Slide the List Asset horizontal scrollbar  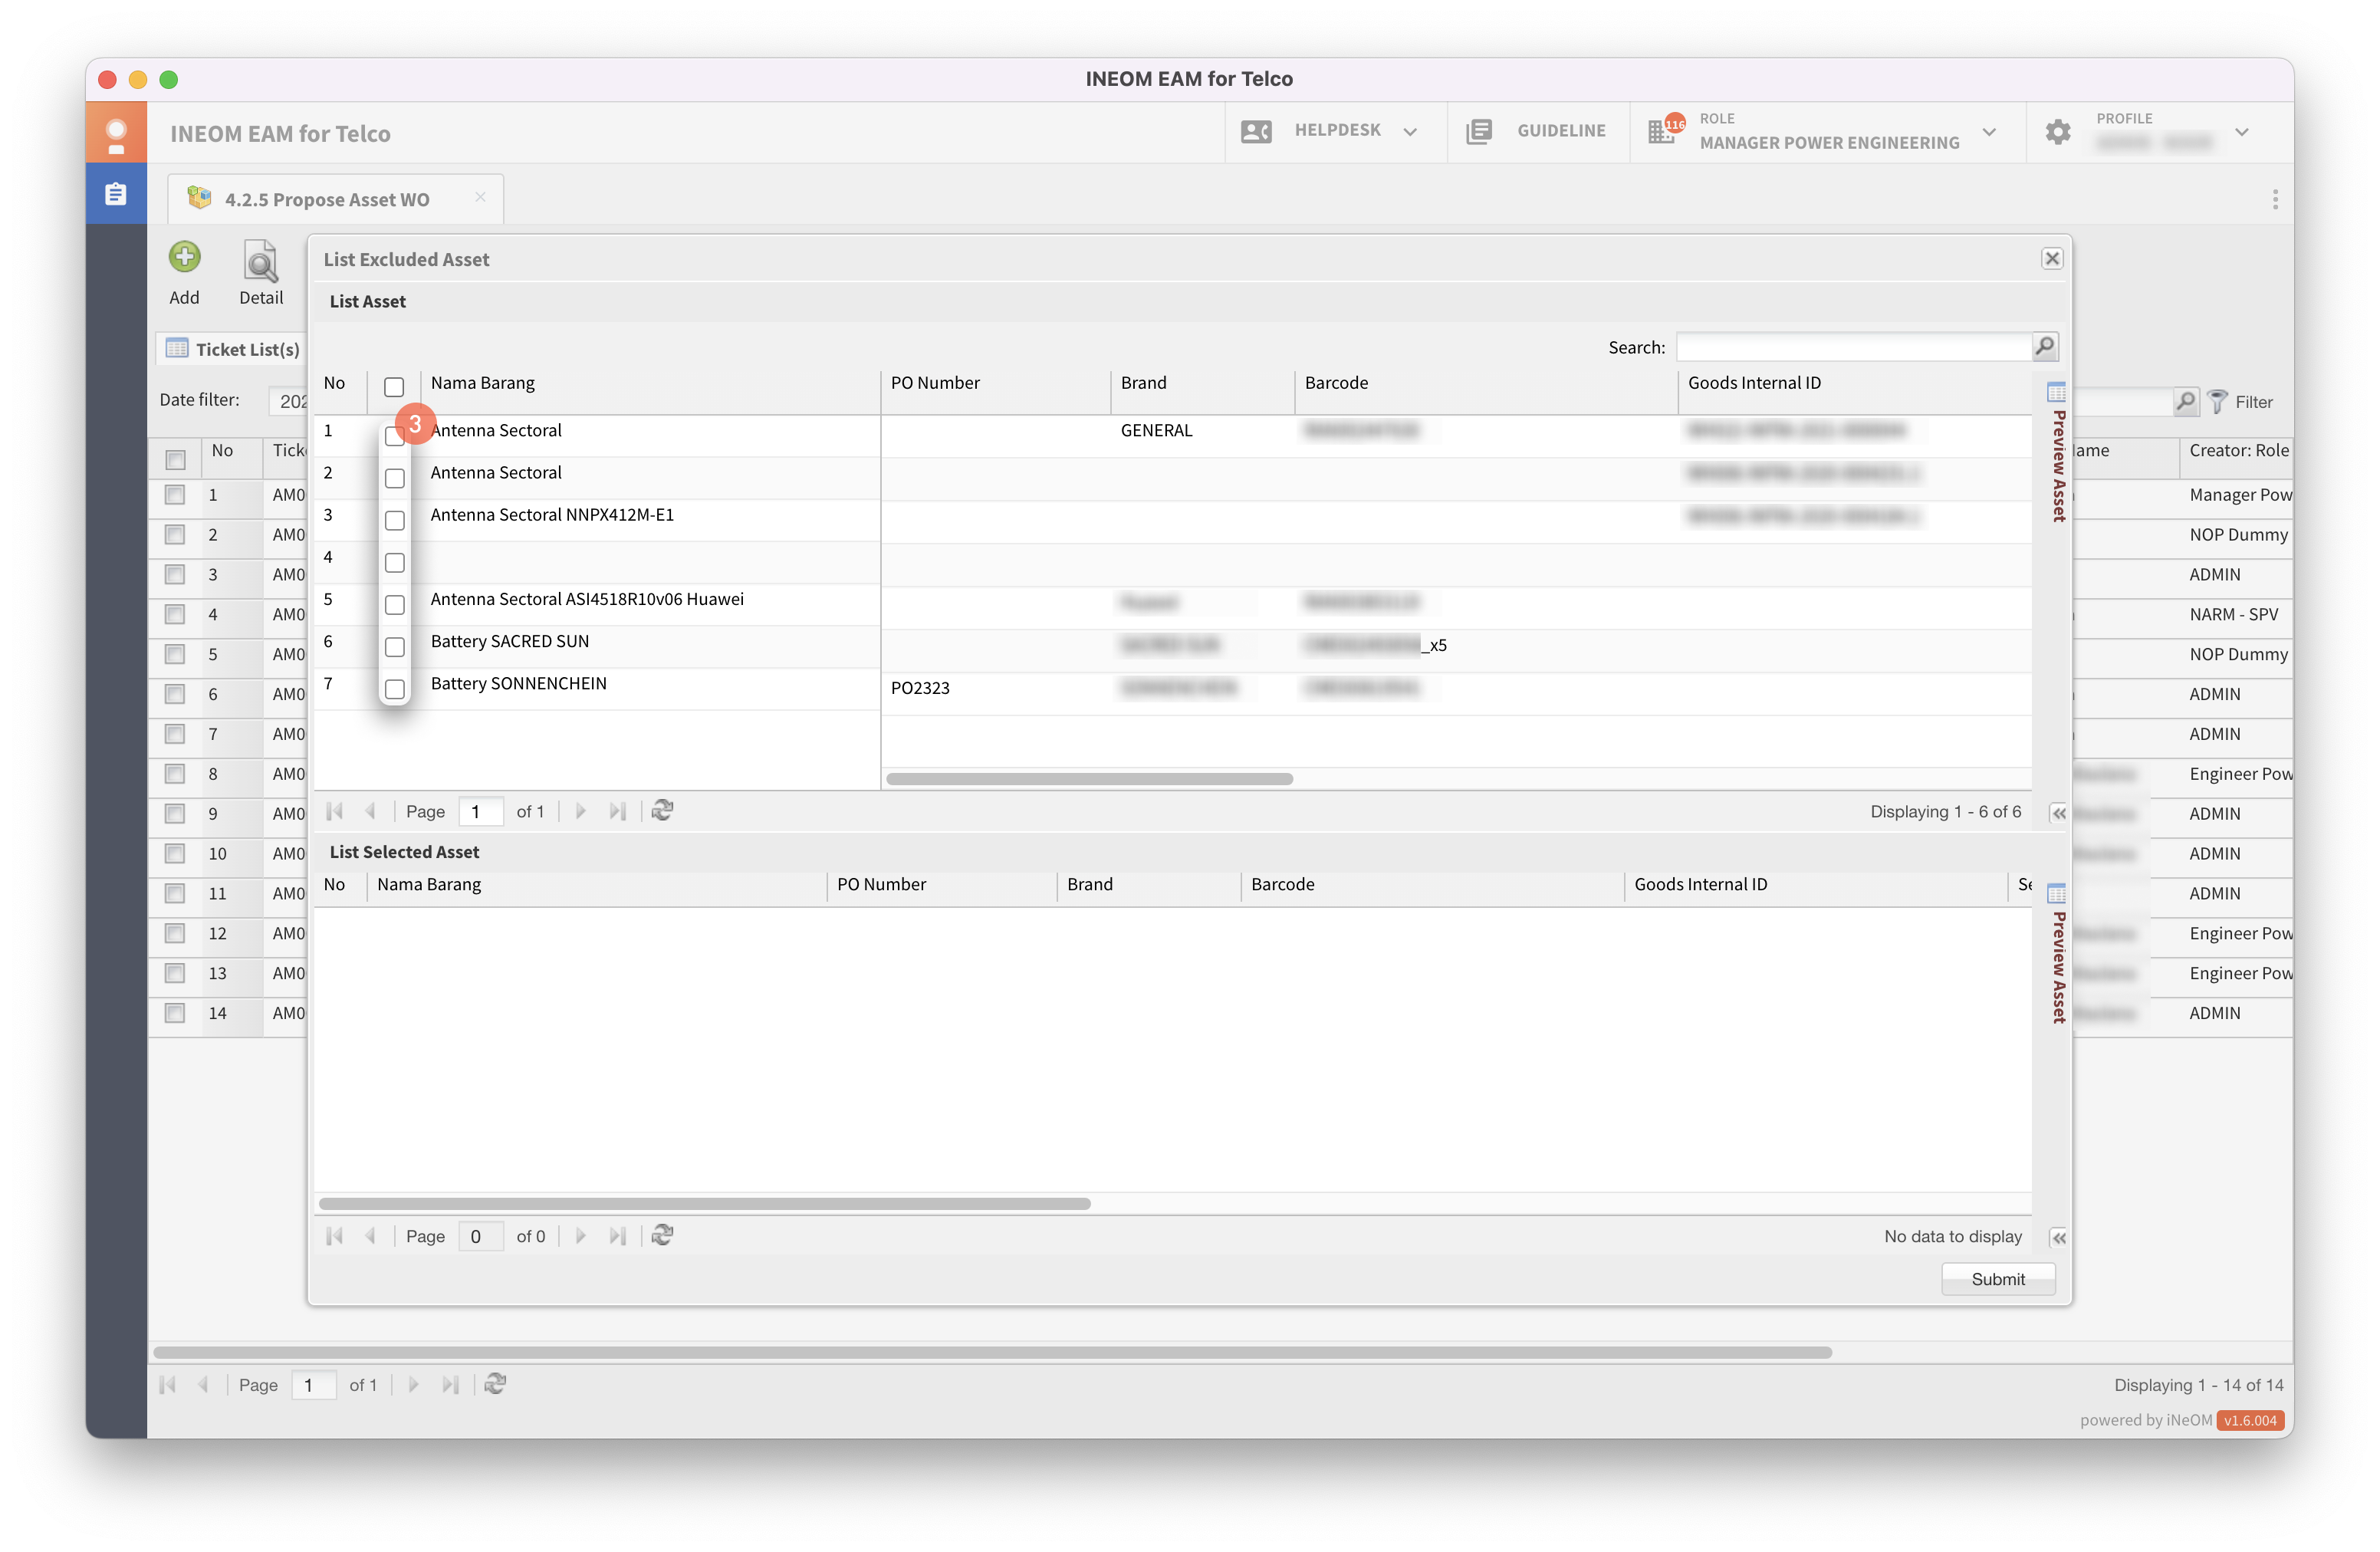click(1089, 778)
